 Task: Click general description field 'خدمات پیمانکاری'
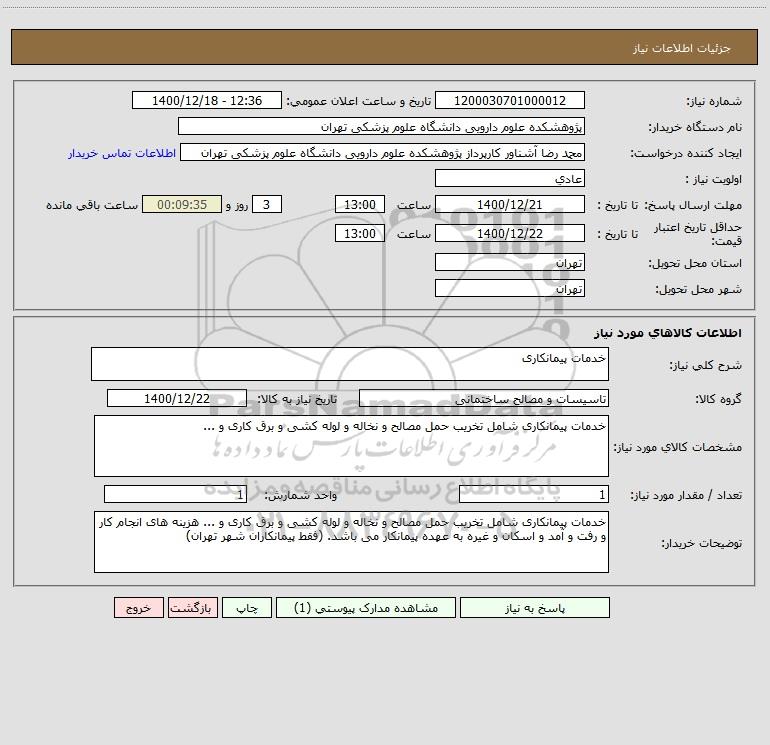point(350,364)
